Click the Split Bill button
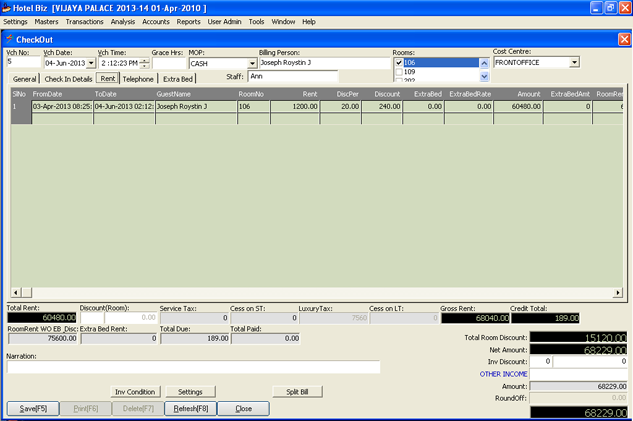Screen dimensions: 633x421 298,392
